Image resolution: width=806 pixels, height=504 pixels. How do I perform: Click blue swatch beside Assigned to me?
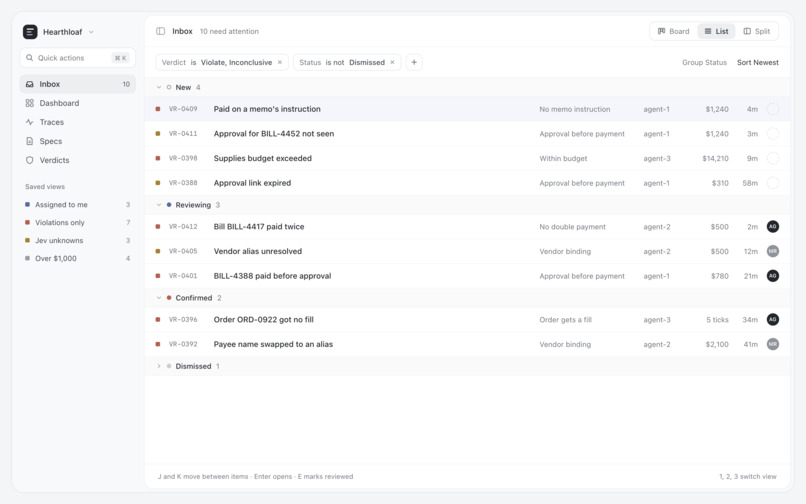(27, 204)
